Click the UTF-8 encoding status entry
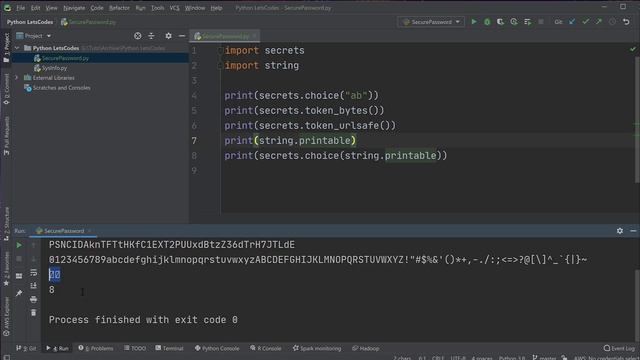 (x=458, y=358)
